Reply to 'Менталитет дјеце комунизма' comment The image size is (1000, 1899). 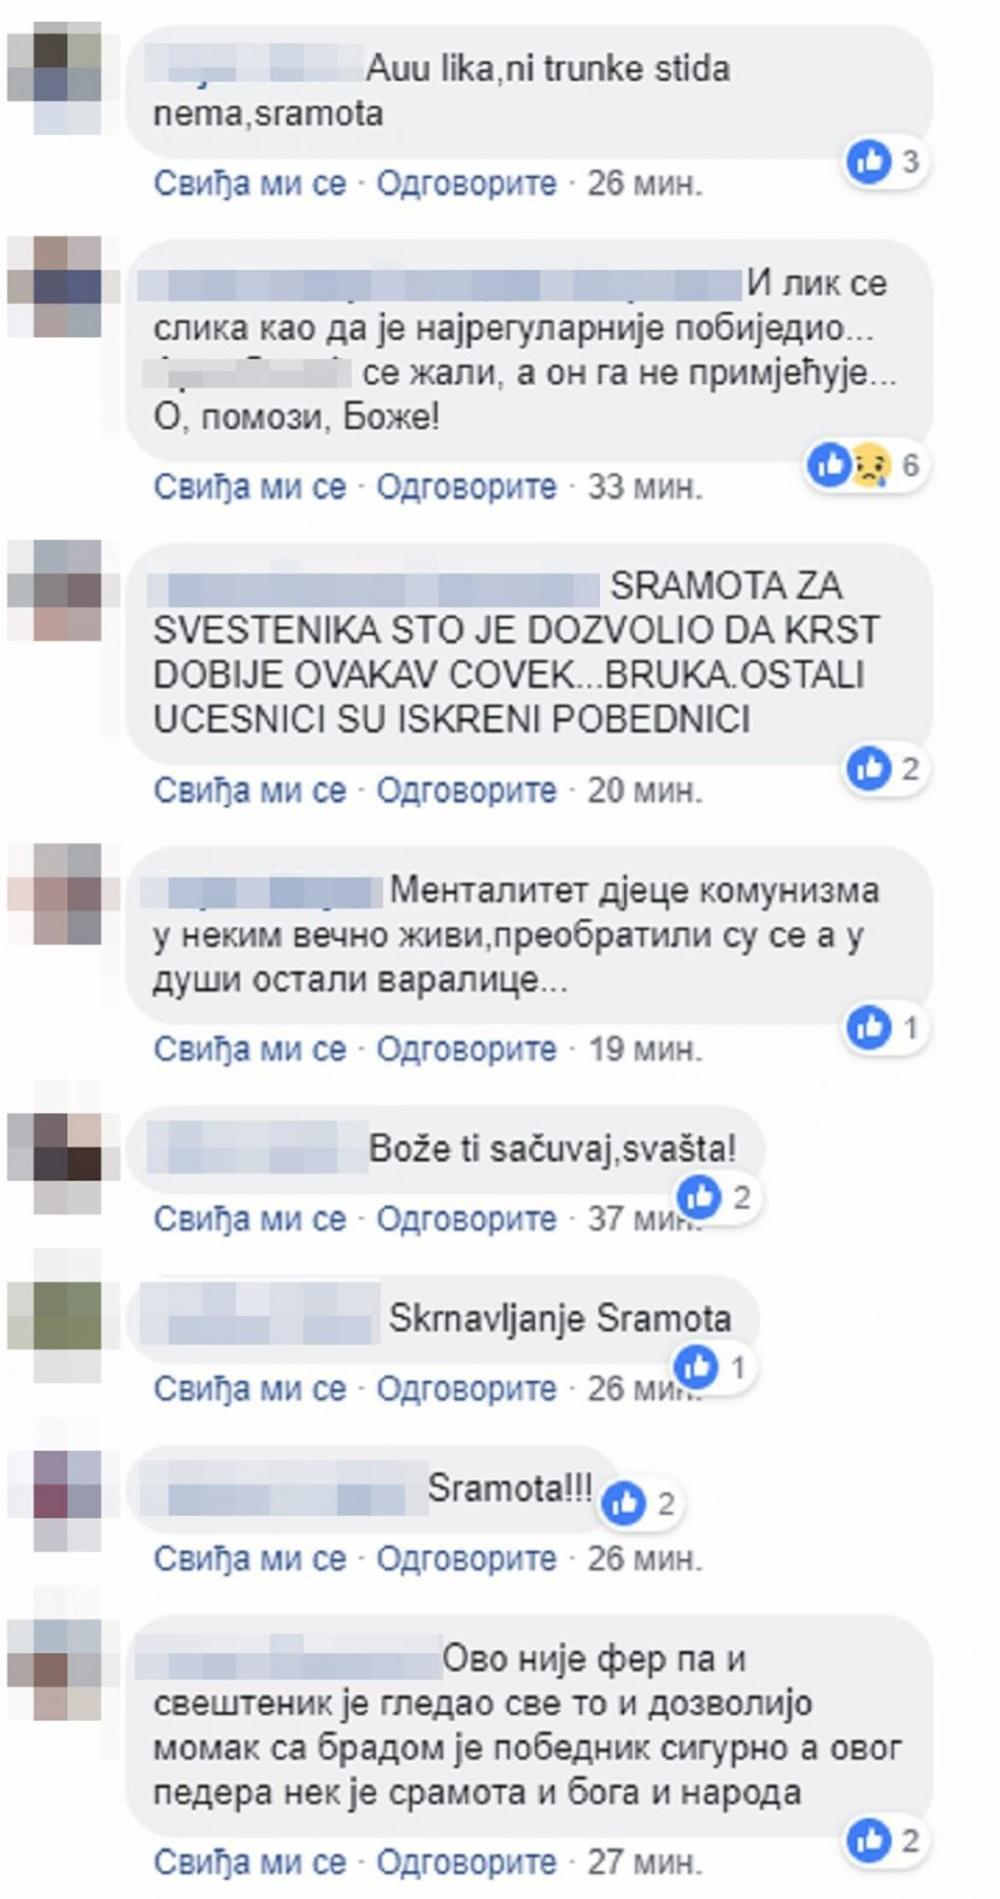[x=466, y=1049]
